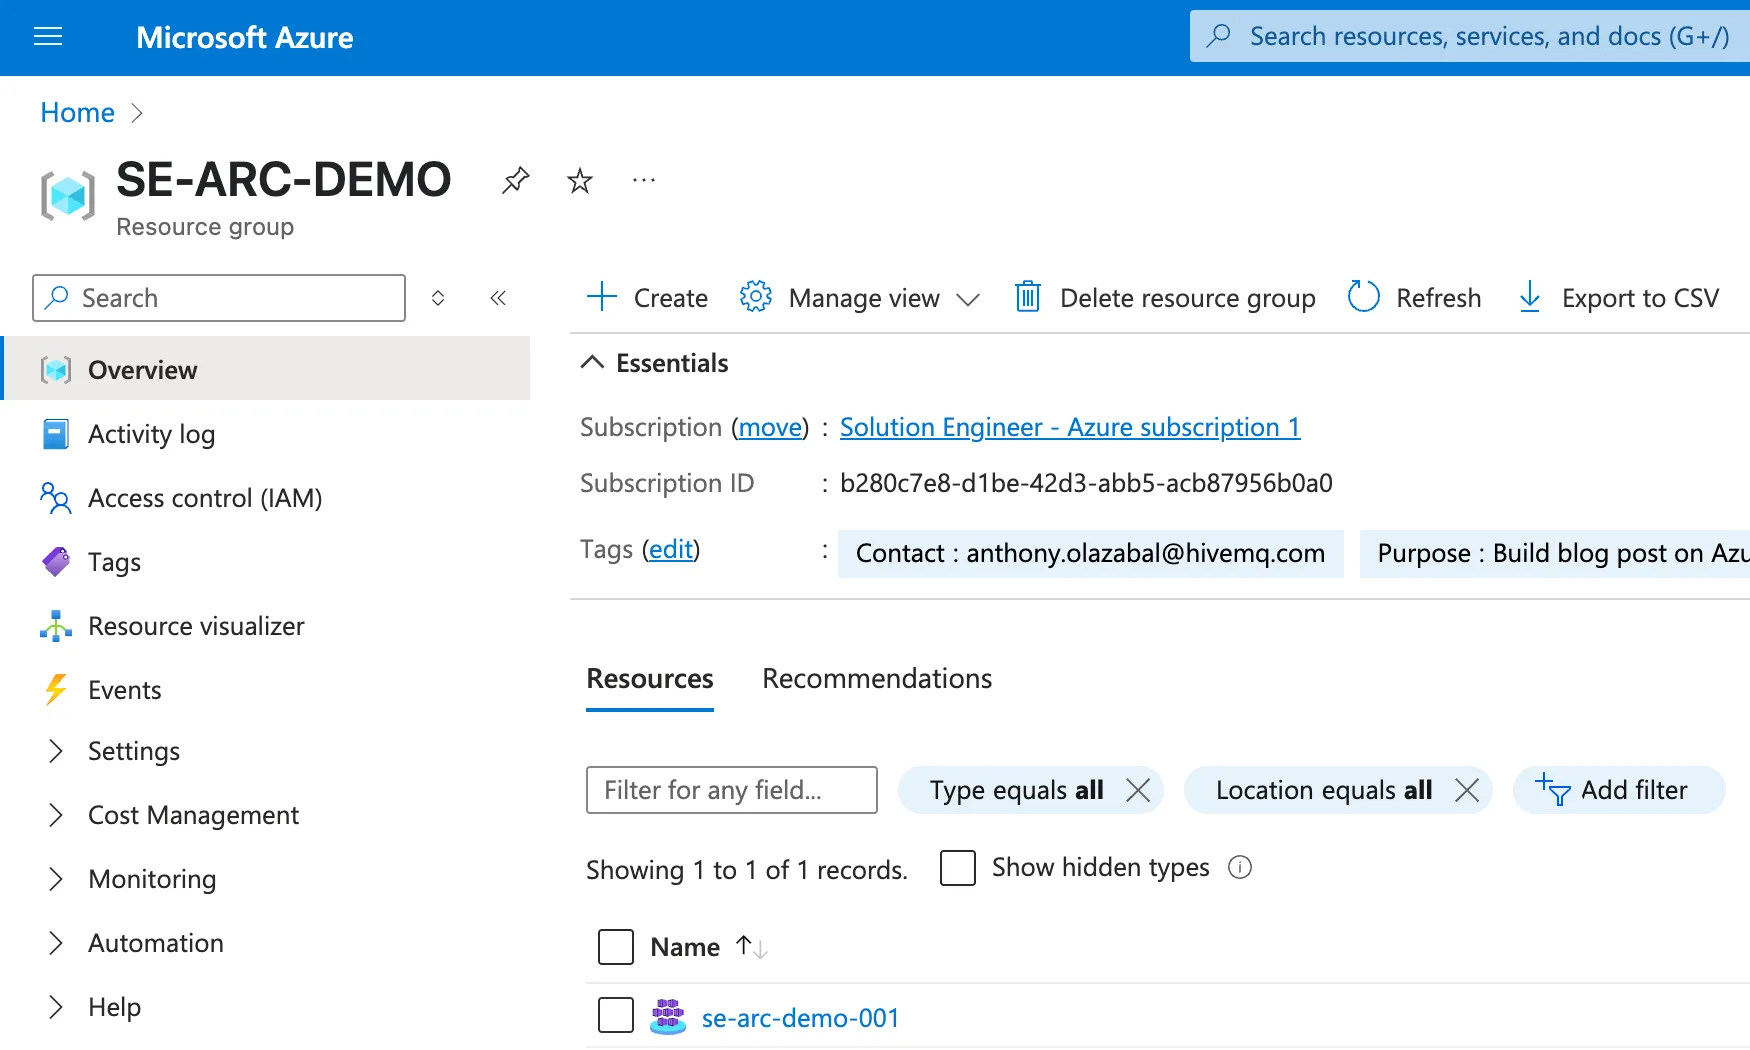Screen dimensions: 1750x1050
Task: Pin SE-ARC-DEMO to dashboard
Action: pos(515,181)
